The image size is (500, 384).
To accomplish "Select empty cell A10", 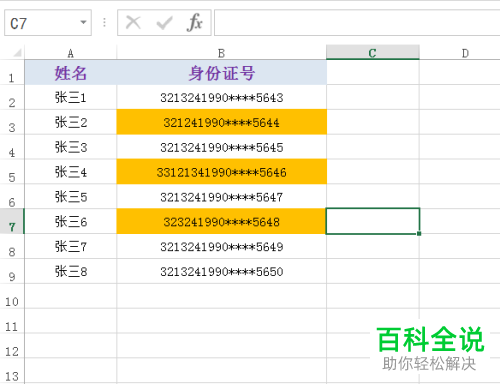I will point(71,296).
